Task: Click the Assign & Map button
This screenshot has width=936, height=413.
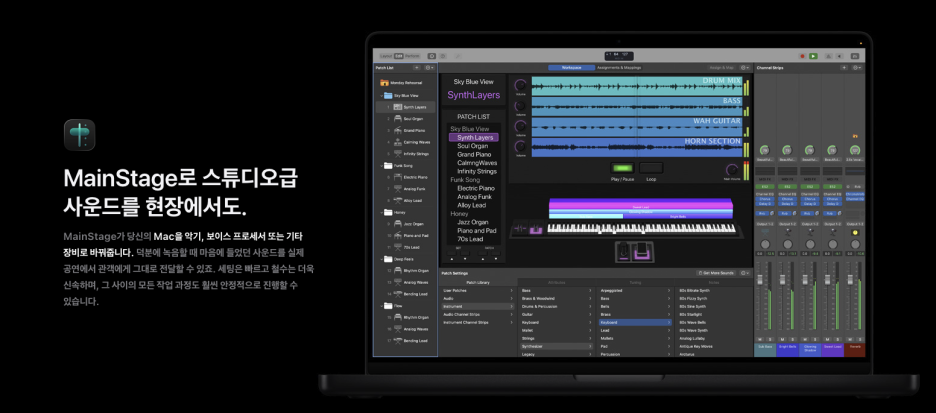Action: (722, 68)
